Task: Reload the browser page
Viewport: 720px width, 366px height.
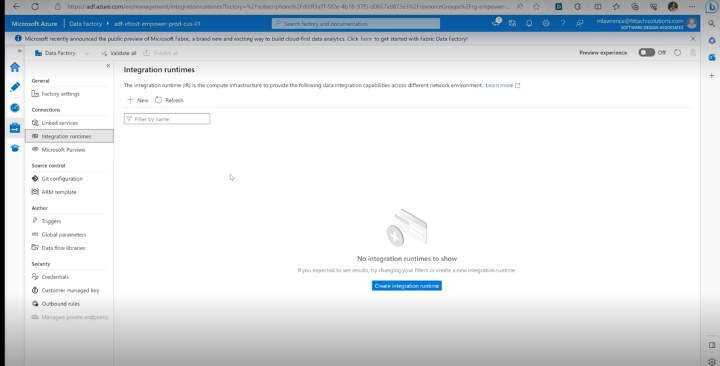Action: pos(35,6)
